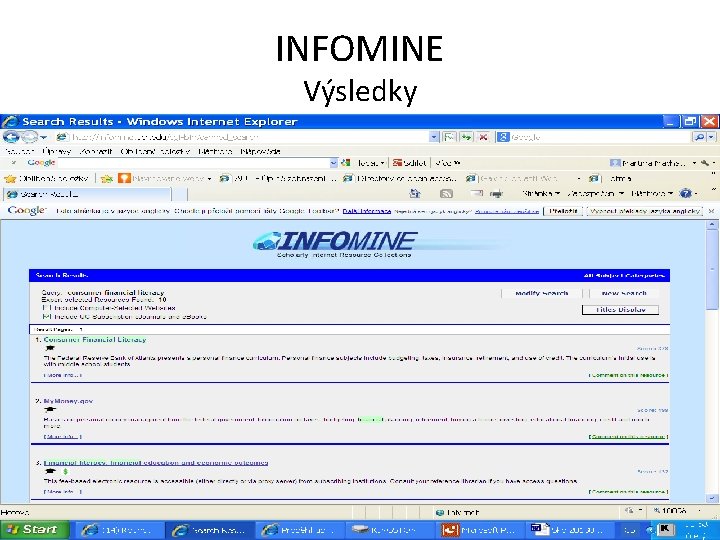
Task: Stop loading with the red X icon
Action: point(483,137)
